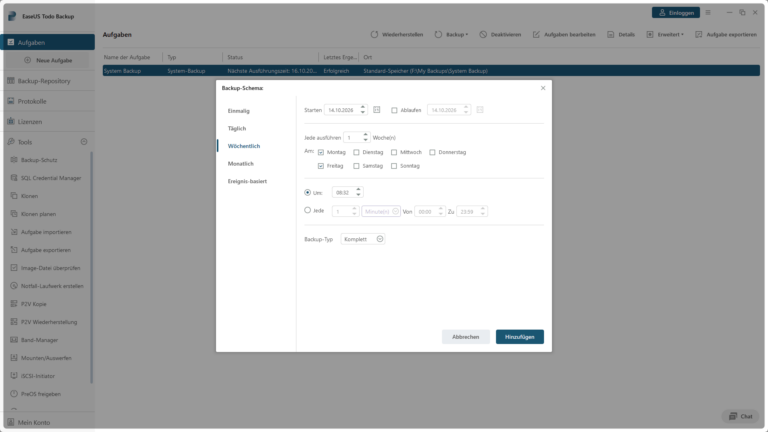Expand the Erweitert toolbar dropdown
The width and height of the screenshot is (768, 432).
[682, 35]
